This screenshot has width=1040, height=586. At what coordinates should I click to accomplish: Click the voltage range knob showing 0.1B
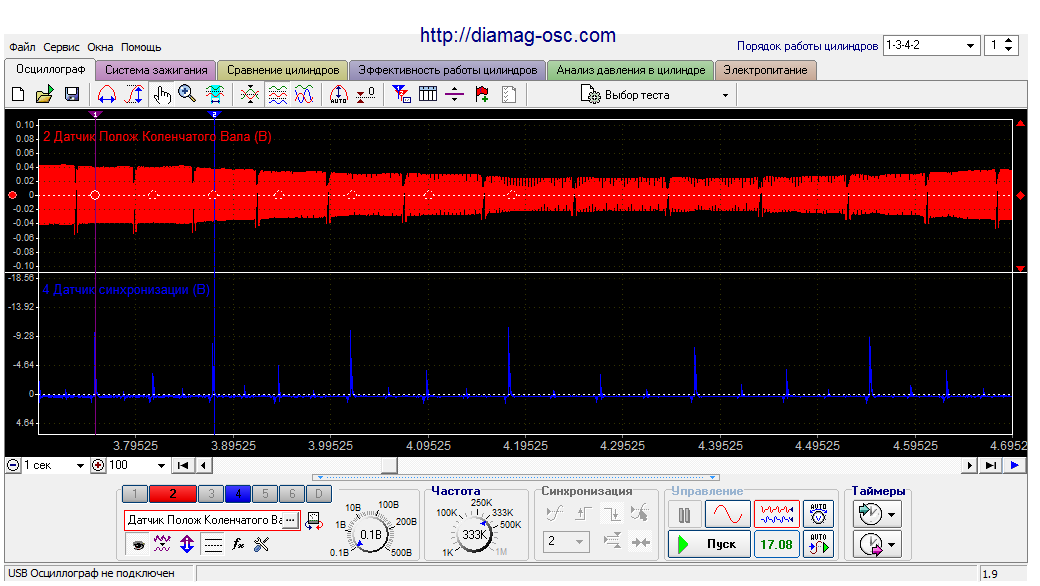(x=371, y=534)
